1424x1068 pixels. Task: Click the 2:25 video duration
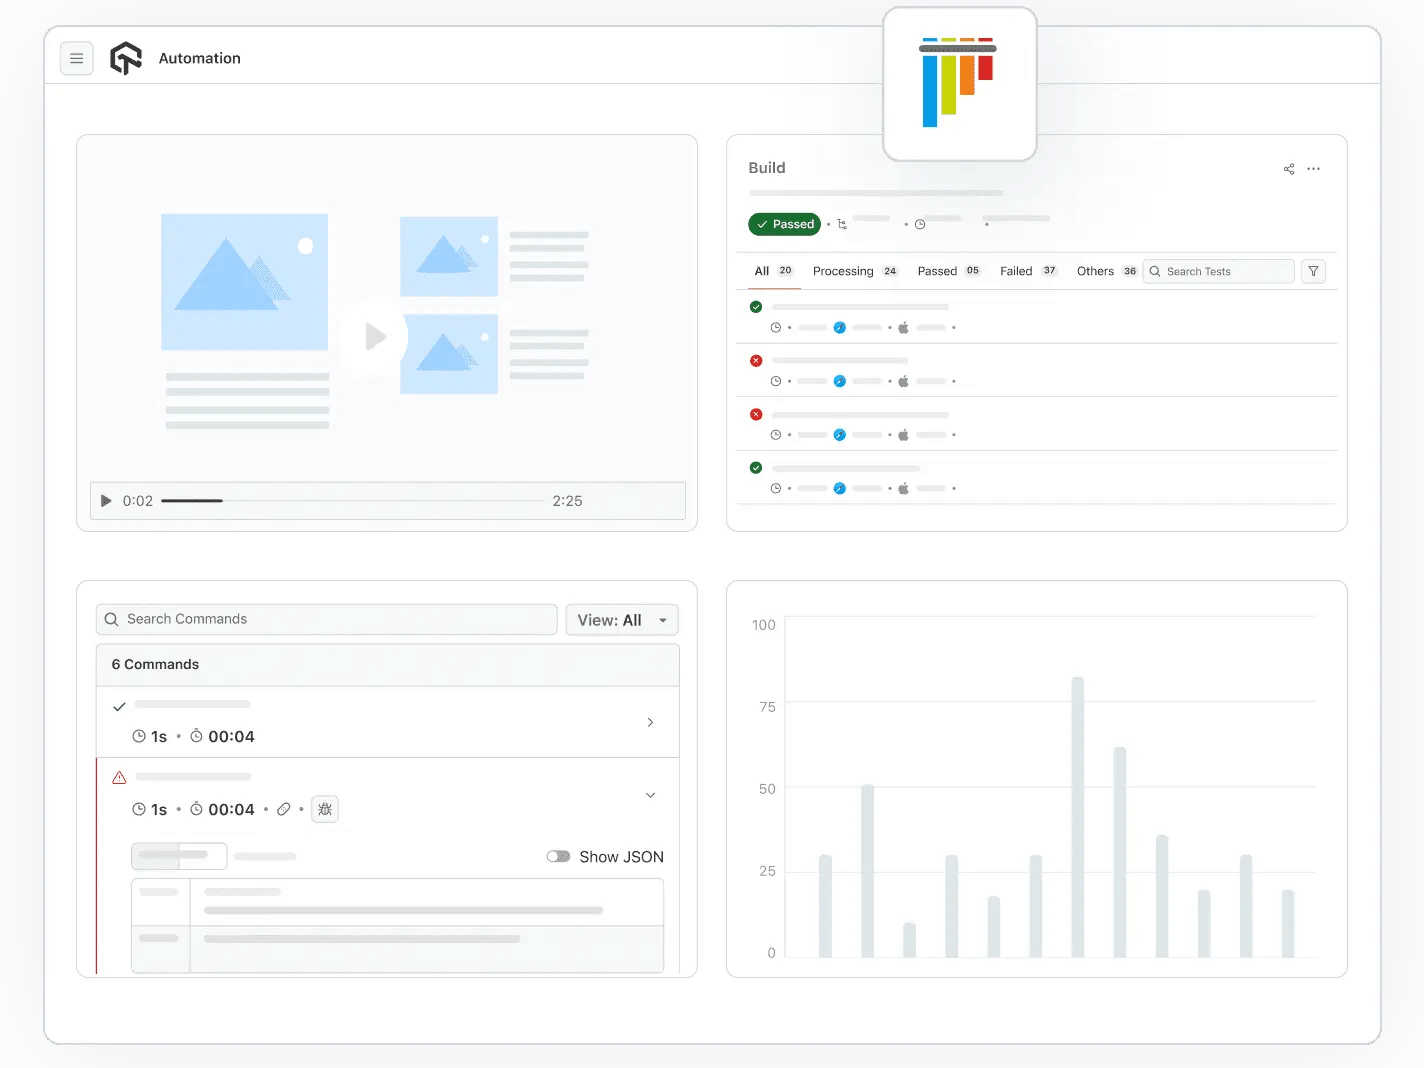567,501
